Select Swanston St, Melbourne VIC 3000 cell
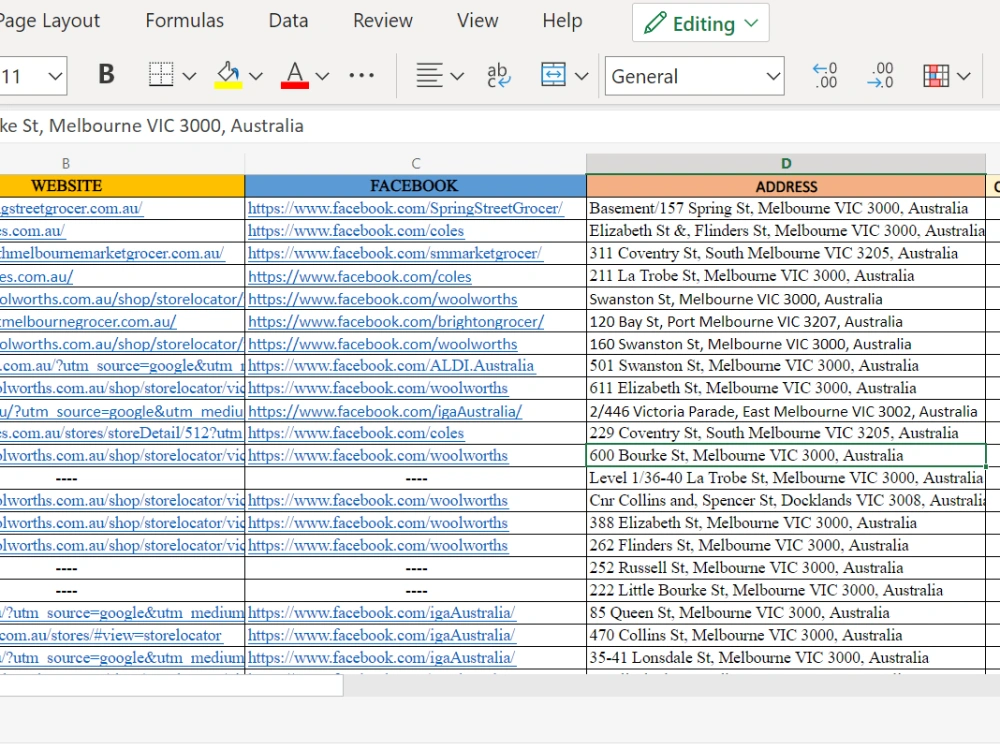This screenshot has height=750, width=1000. pos(786,299)
